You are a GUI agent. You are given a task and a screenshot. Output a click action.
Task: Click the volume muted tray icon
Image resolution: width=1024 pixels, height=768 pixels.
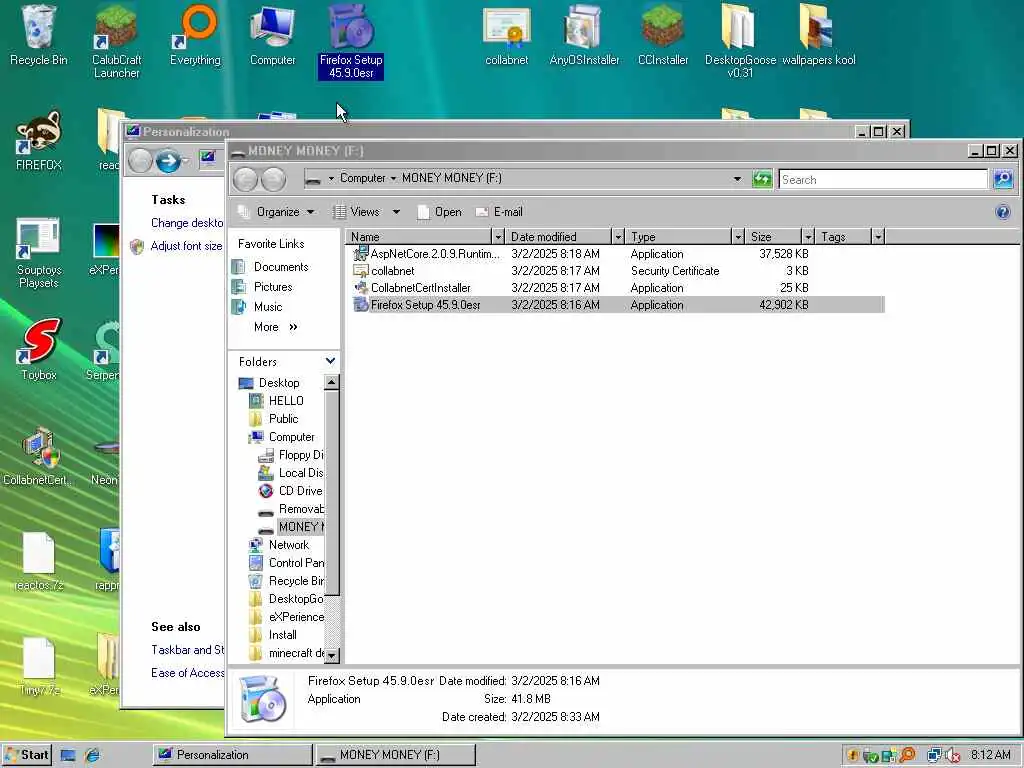tap(953, 755)
